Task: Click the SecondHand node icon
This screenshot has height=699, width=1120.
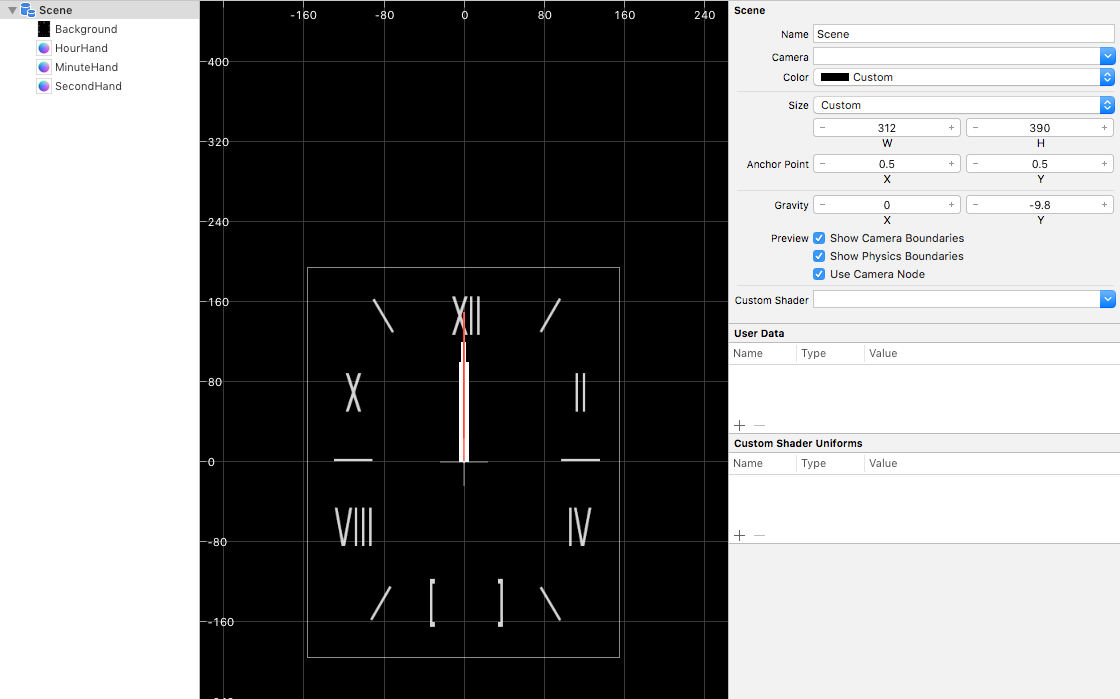Action: [x=44, y=86]
